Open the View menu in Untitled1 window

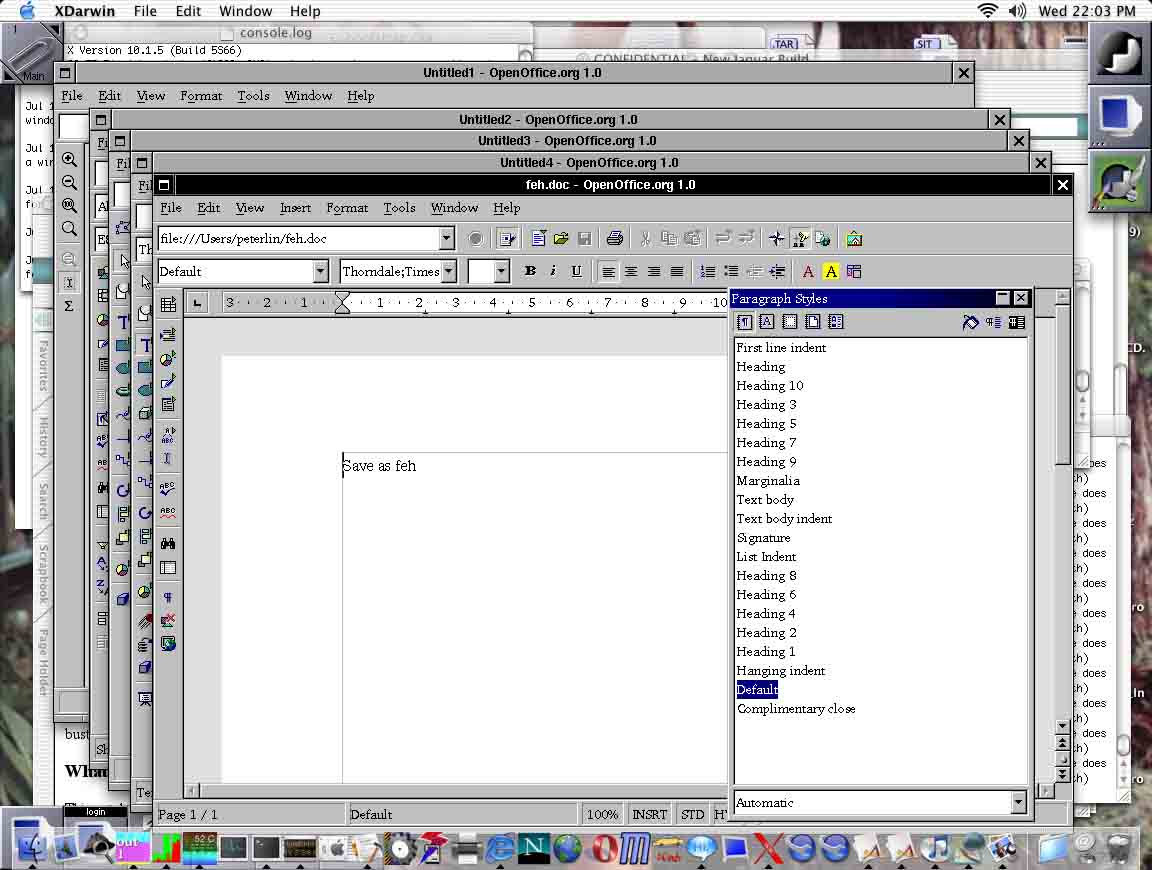[x=151, y=96]
